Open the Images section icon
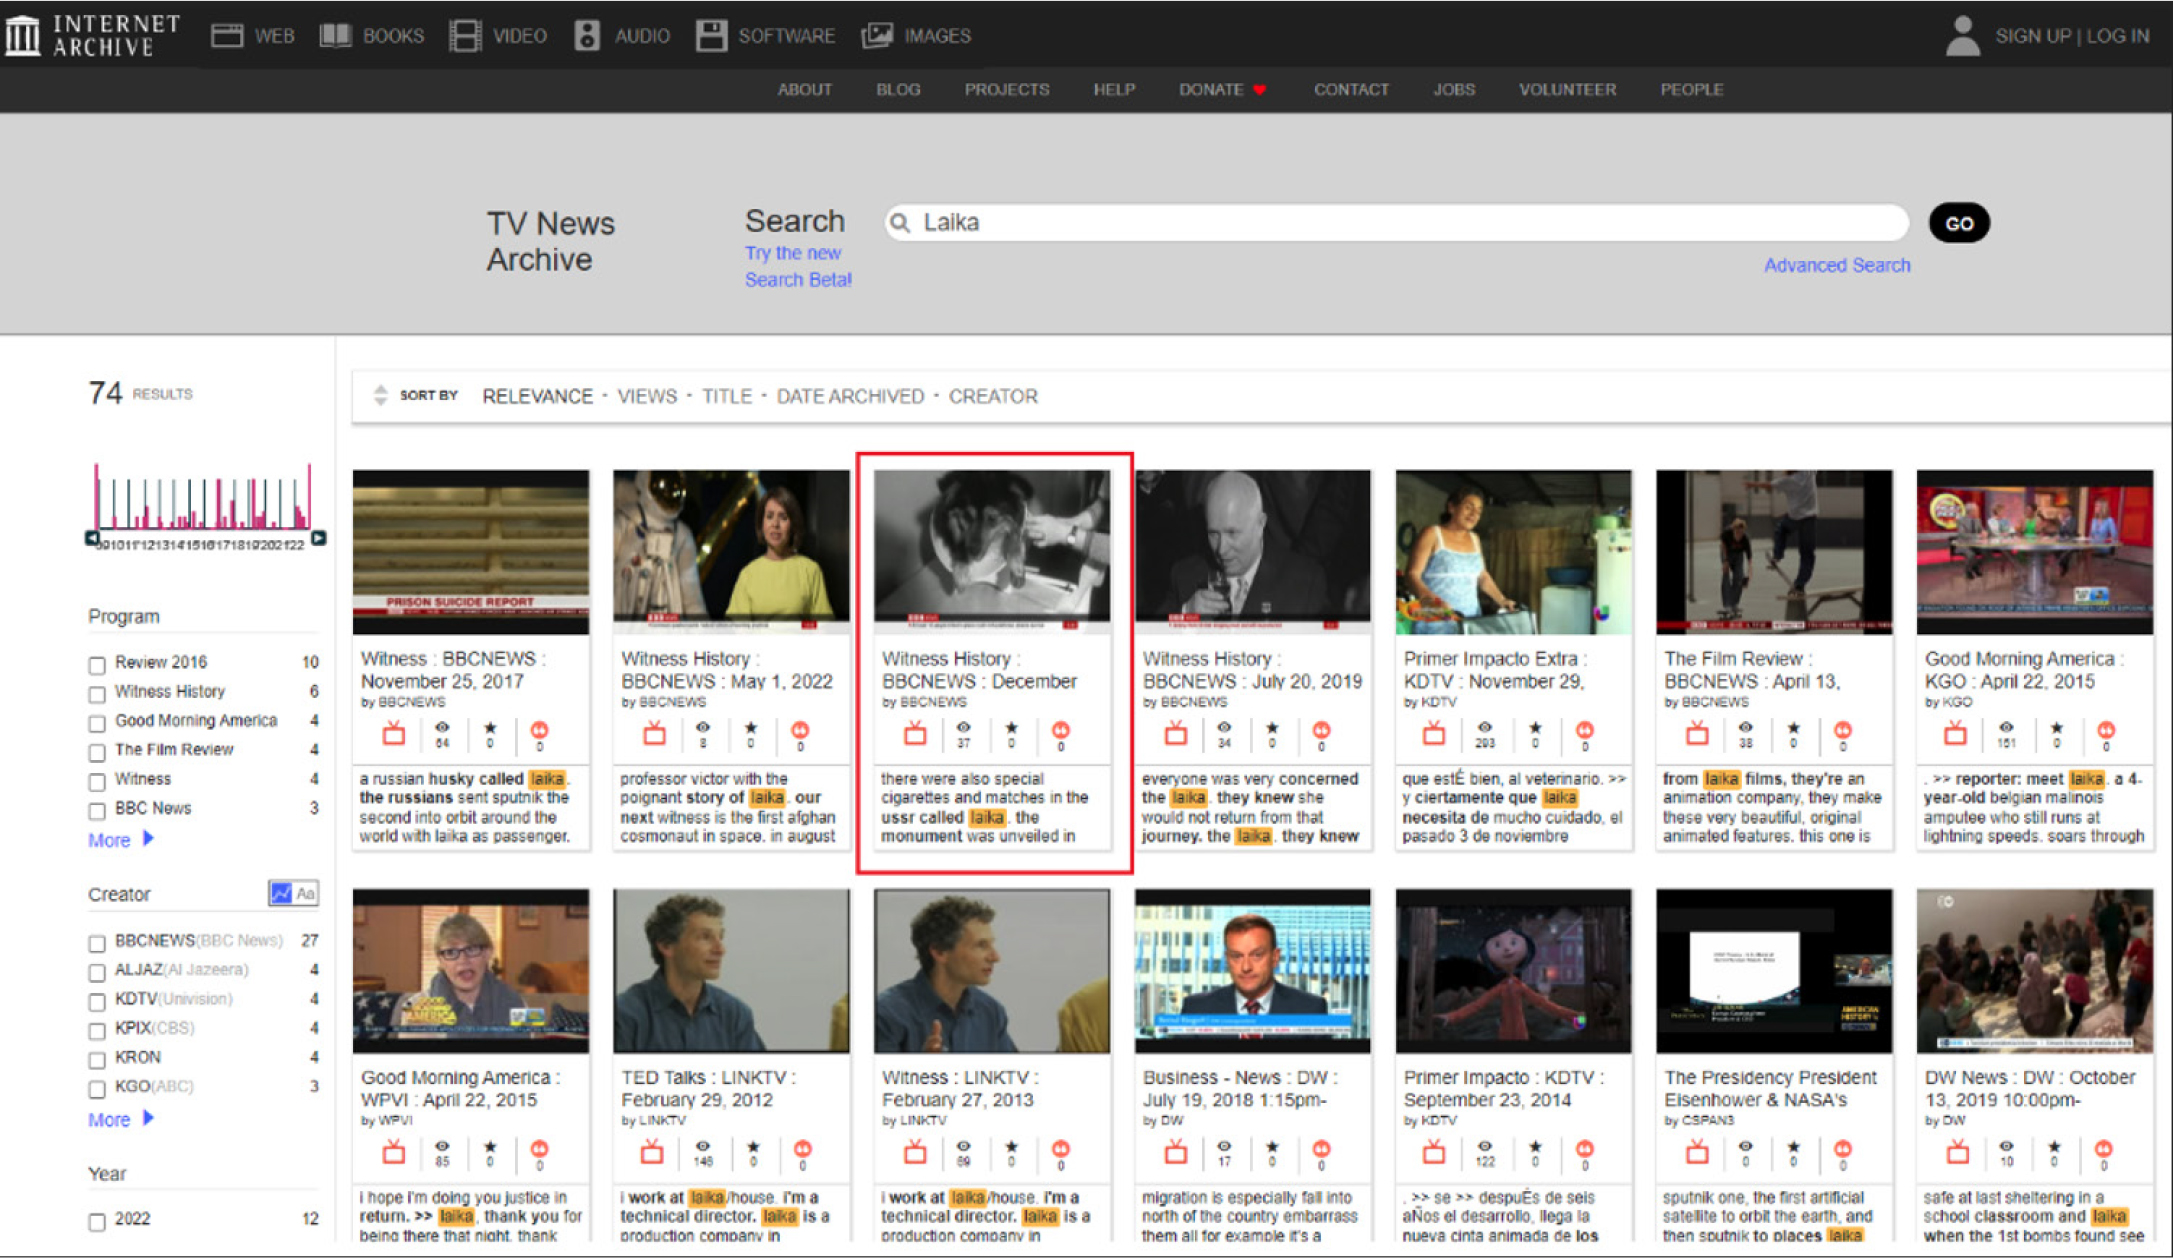2173x1258 pixels. [877, 36]
